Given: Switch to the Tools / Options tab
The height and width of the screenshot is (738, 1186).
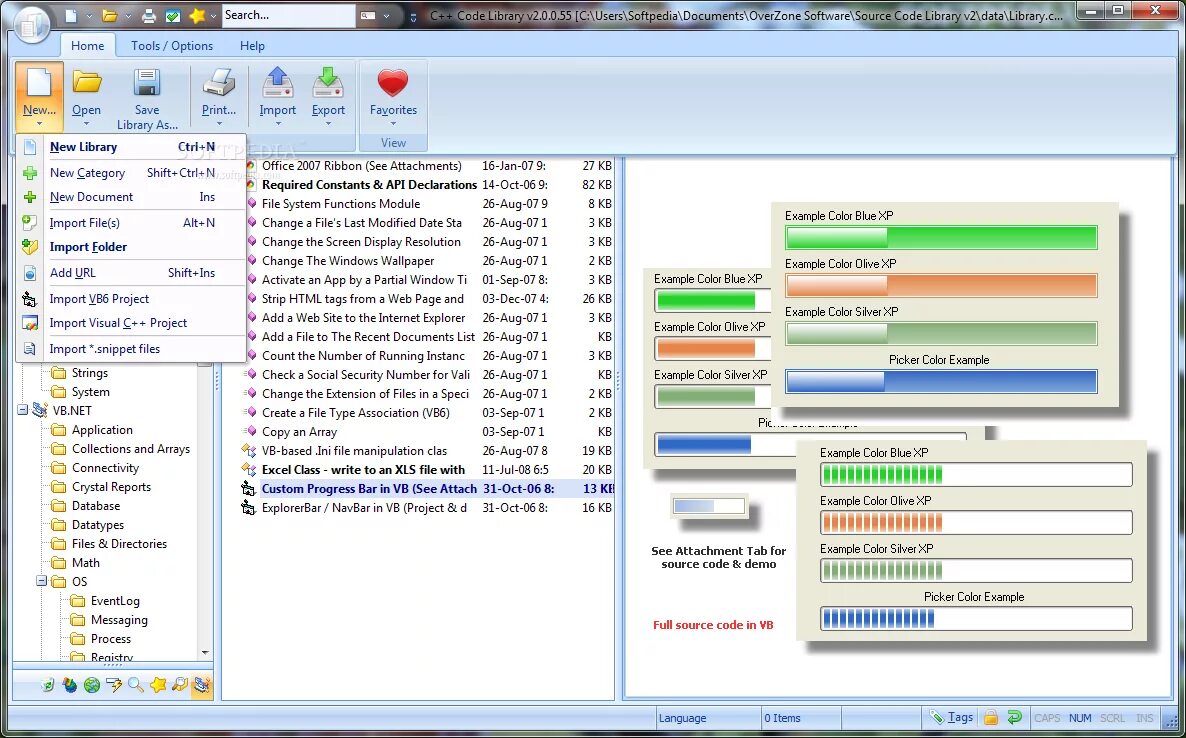Looking at the screenshot, I should coord(172,45).
